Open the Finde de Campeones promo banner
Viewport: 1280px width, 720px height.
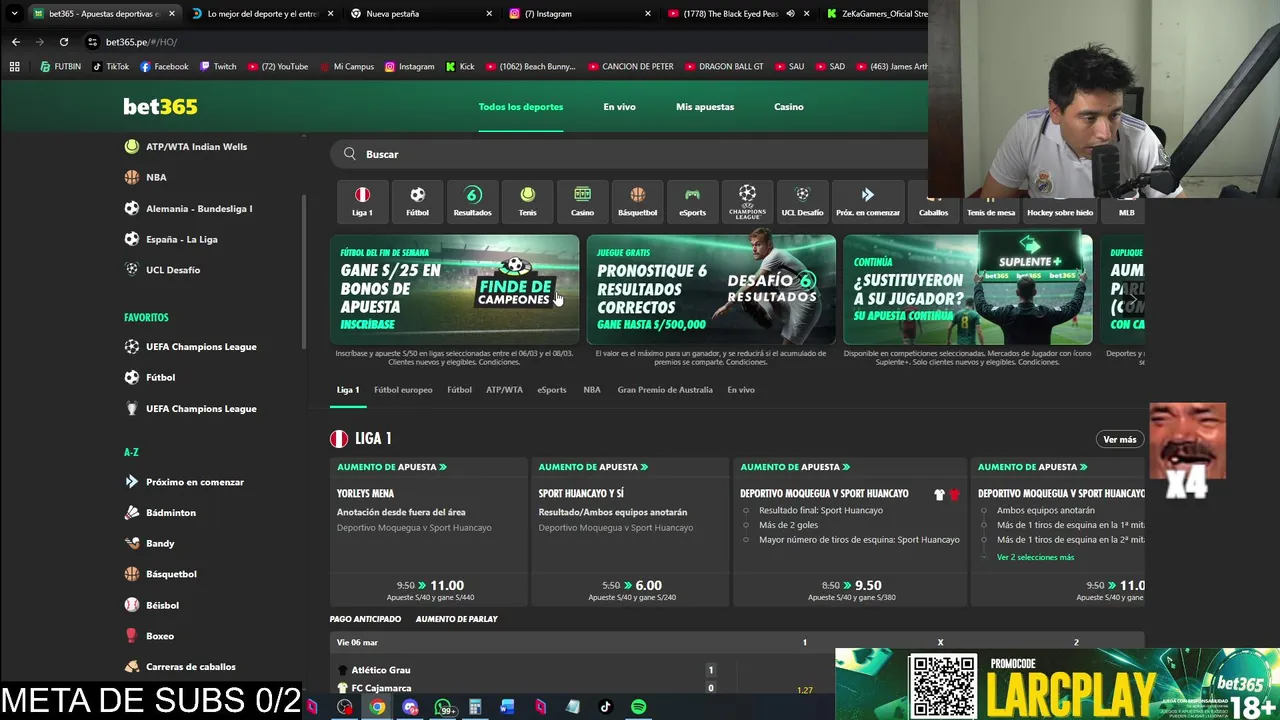[x=455, y=289]
